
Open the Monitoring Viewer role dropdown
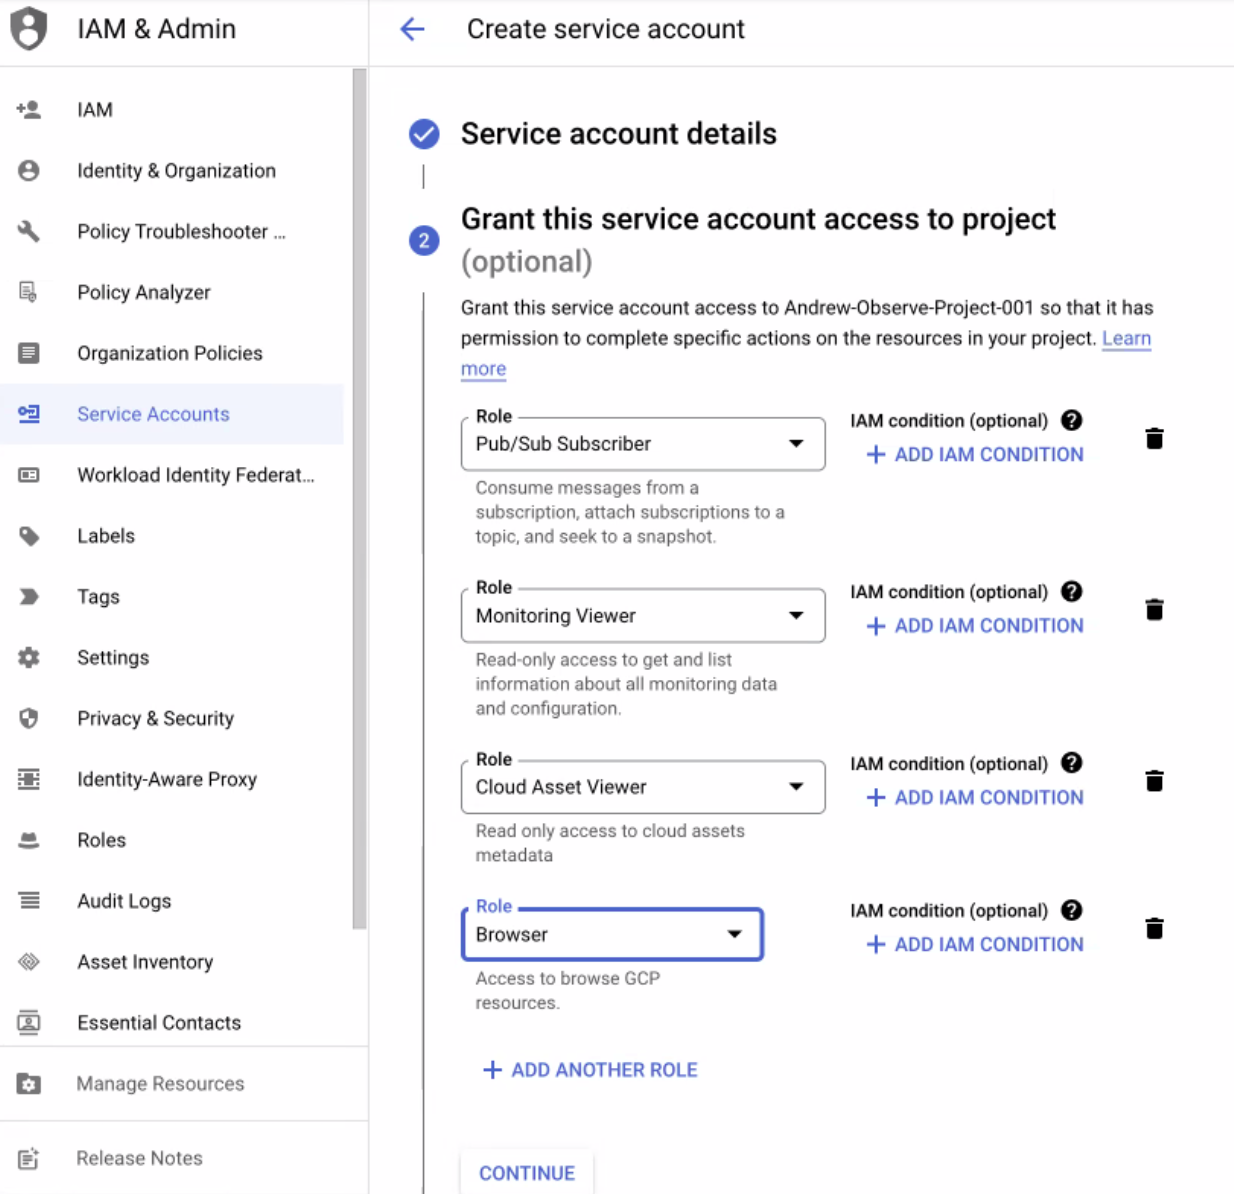[x=643, y=616]
